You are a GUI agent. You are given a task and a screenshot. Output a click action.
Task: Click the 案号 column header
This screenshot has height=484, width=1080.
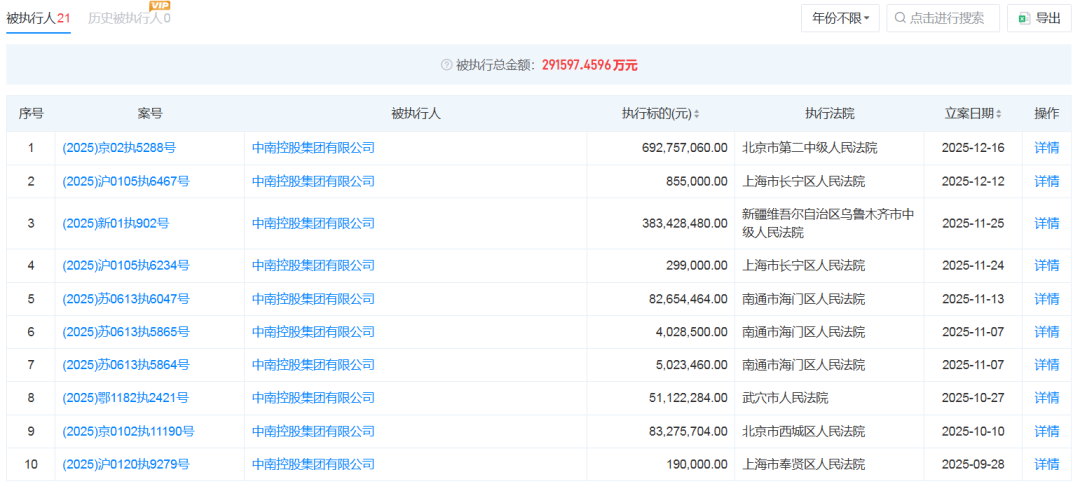(150, 114)
